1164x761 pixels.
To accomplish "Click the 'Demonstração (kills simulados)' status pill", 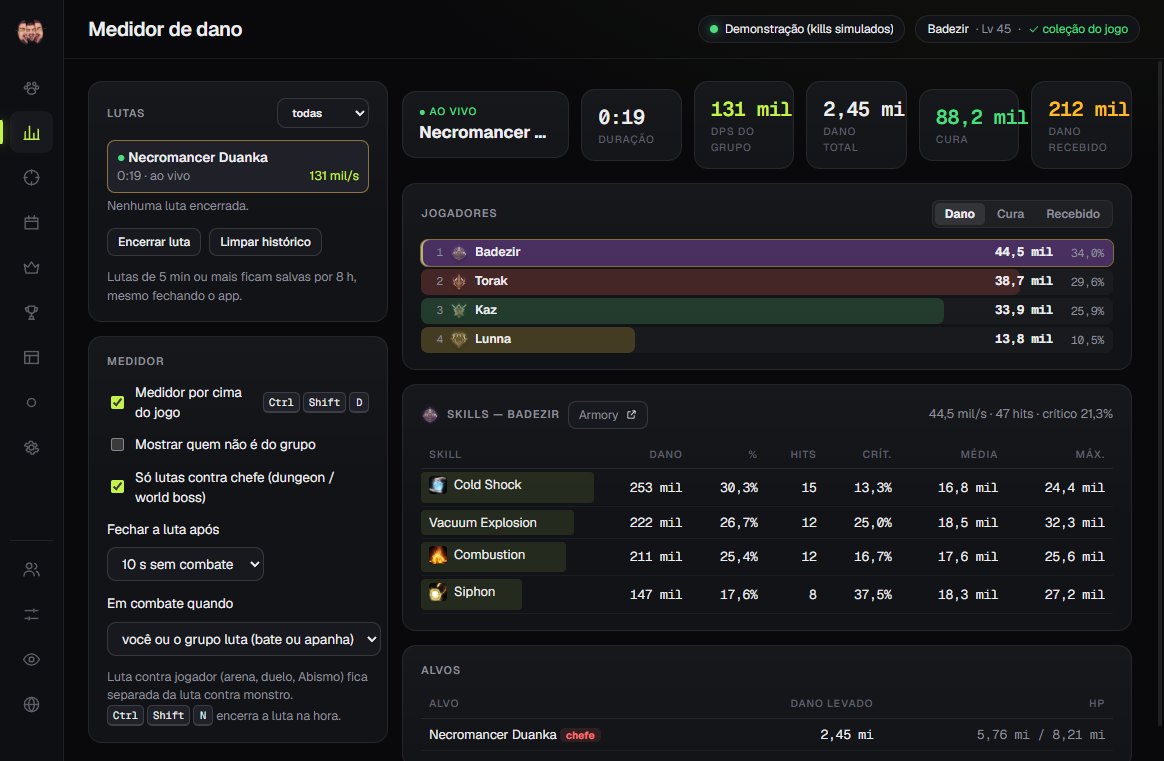I will coord(801,29).
